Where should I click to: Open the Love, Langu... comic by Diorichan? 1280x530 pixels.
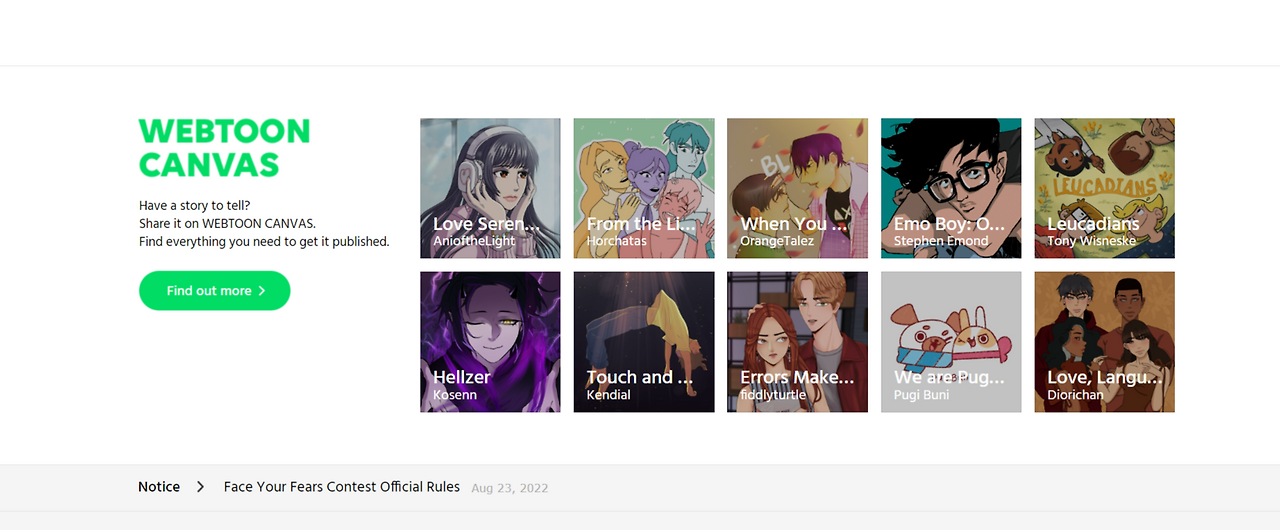[1105, 342]
